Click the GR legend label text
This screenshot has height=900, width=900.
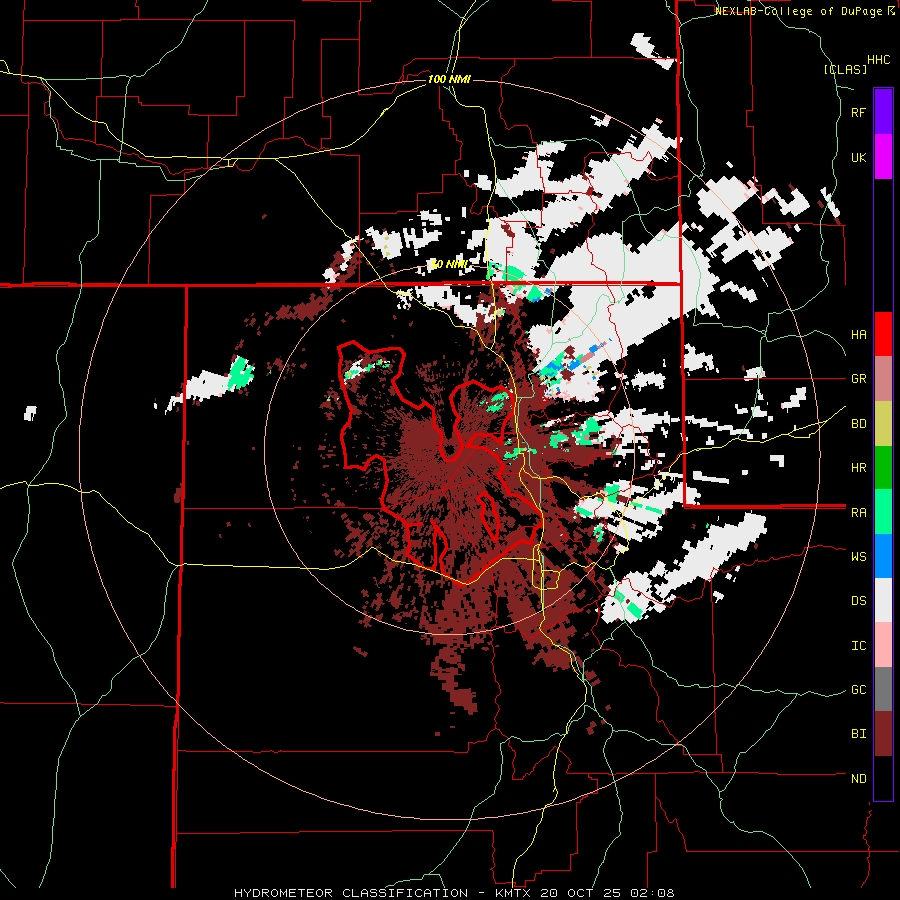[859, 379]
